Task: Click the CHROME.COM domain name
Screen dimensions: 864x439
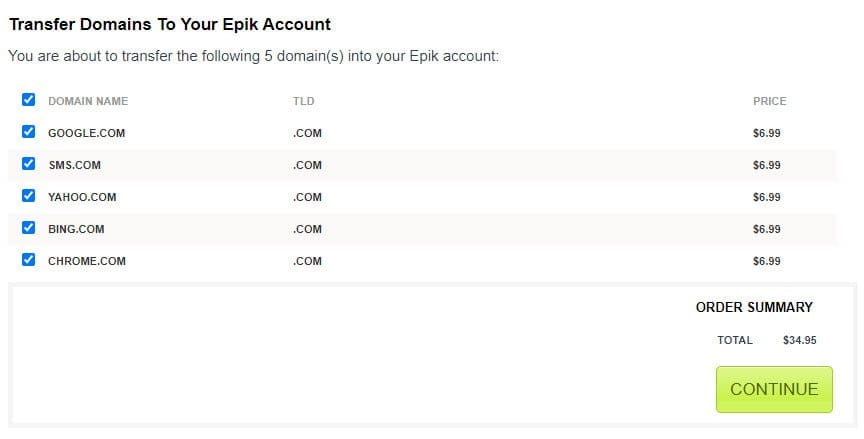Action: pyautogui.click(x=87, y=261)
